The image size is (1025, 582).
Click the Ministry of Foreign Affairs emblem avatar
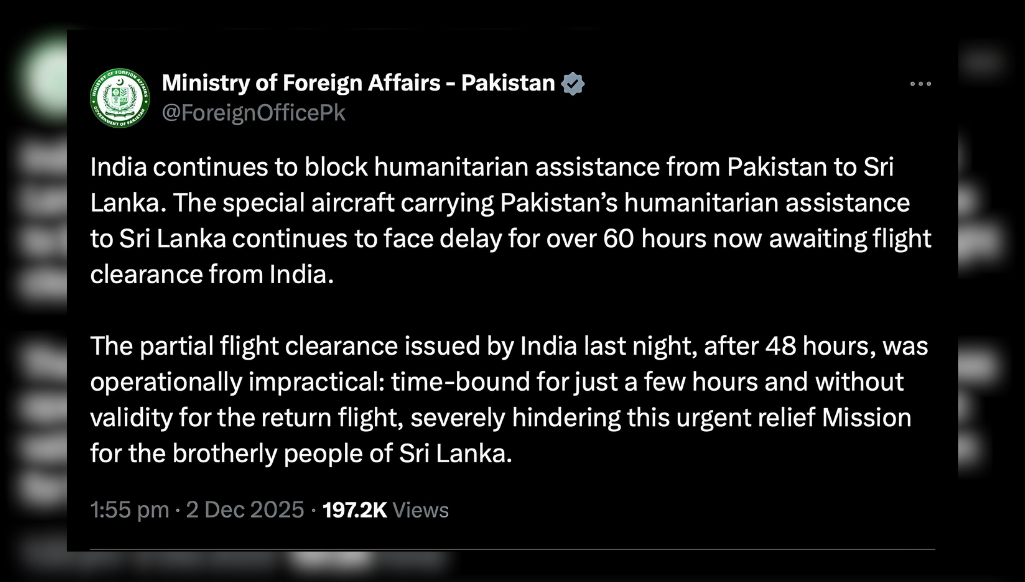pyautogui.click(x=117, y=96)
